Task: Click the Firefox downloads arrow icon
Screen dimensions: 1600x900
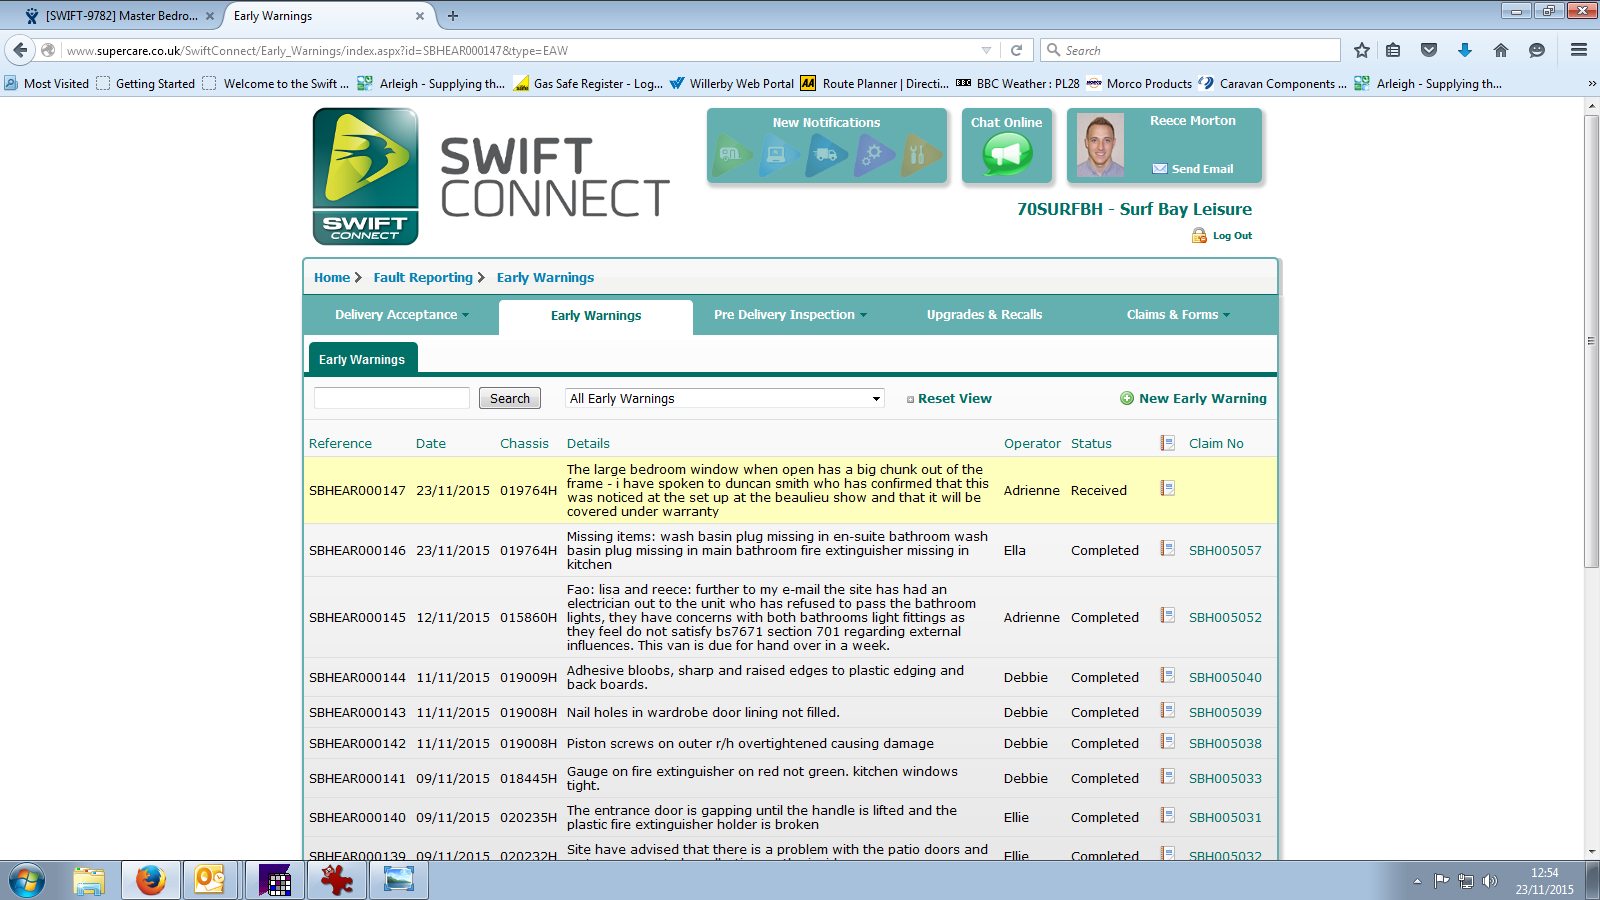Action: 1465,50
